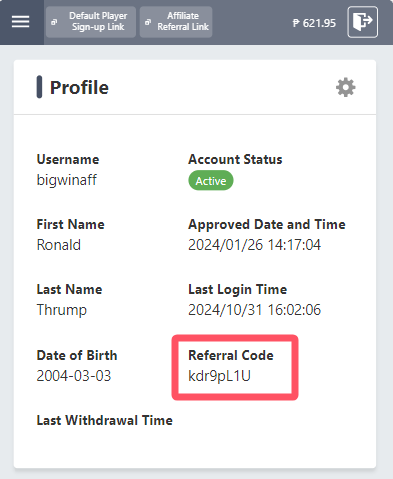Click the last name value Thrump
The width and height of the screenshot is (393, 479).
62,310
